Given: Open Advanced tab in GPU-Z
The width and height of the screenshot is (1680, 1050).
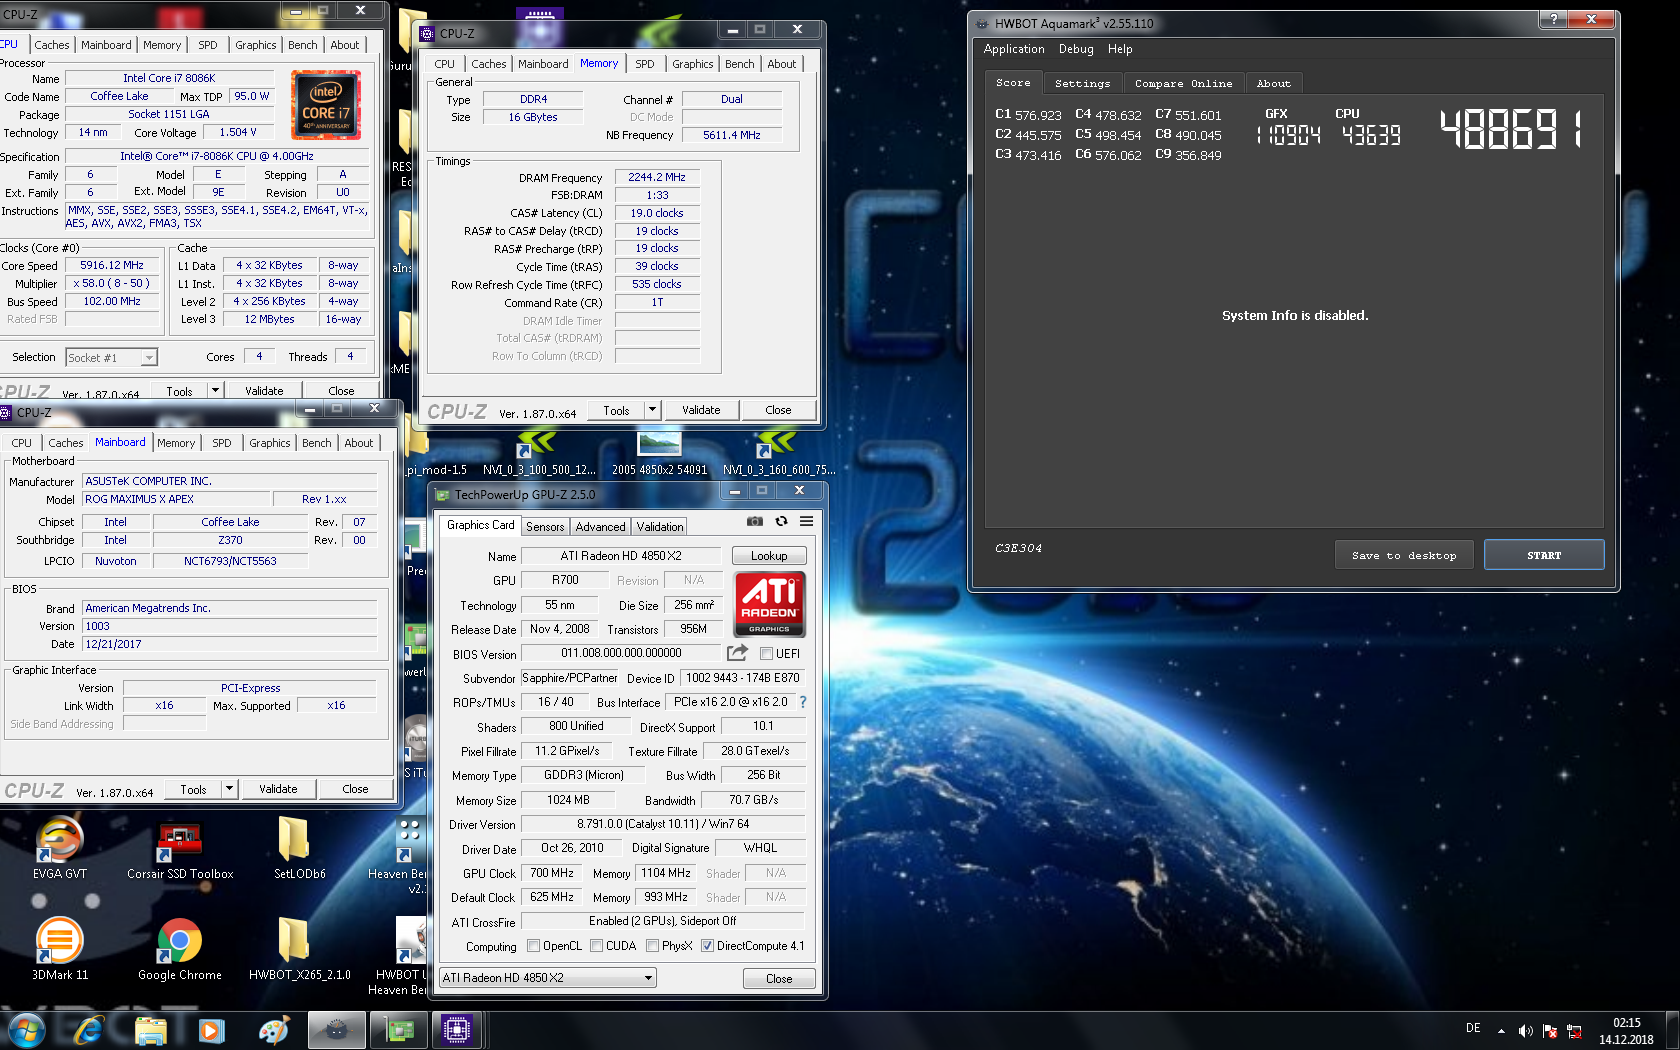Looking at the screenshot, I should pyautogui.click(x=600, y=527).
